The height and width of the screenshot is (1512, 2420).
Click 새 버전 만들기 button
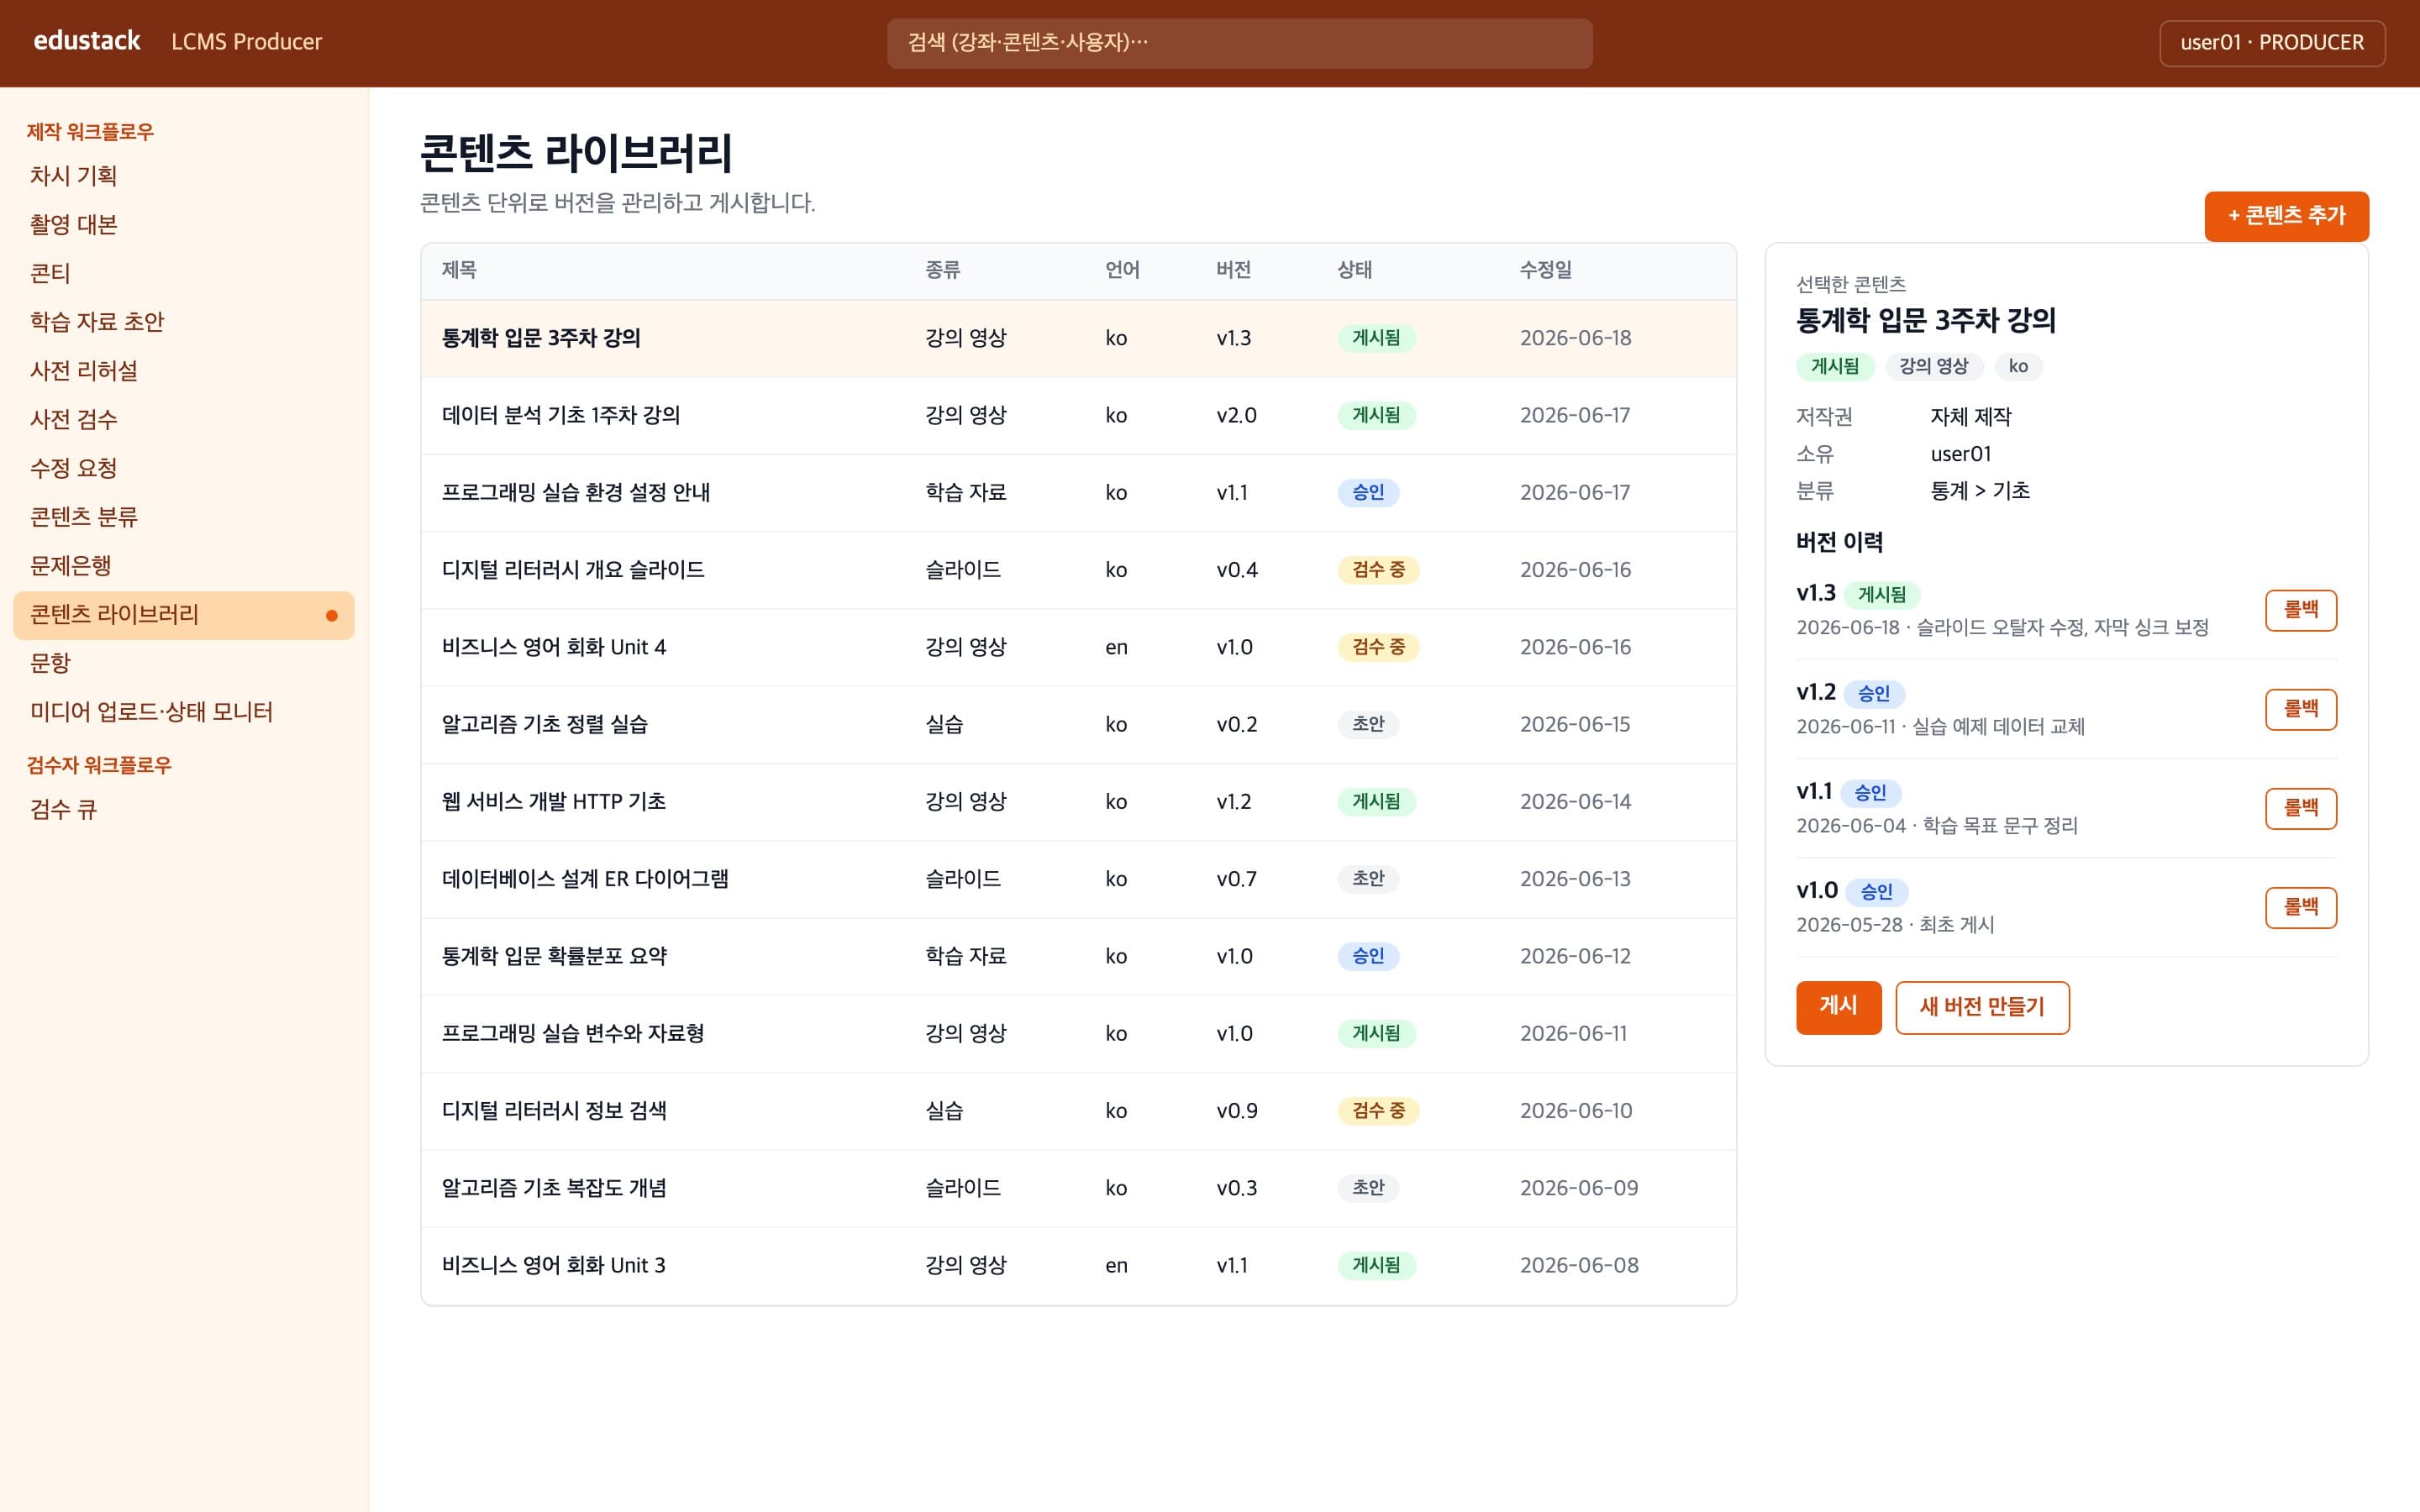tap(1982, 1007)
